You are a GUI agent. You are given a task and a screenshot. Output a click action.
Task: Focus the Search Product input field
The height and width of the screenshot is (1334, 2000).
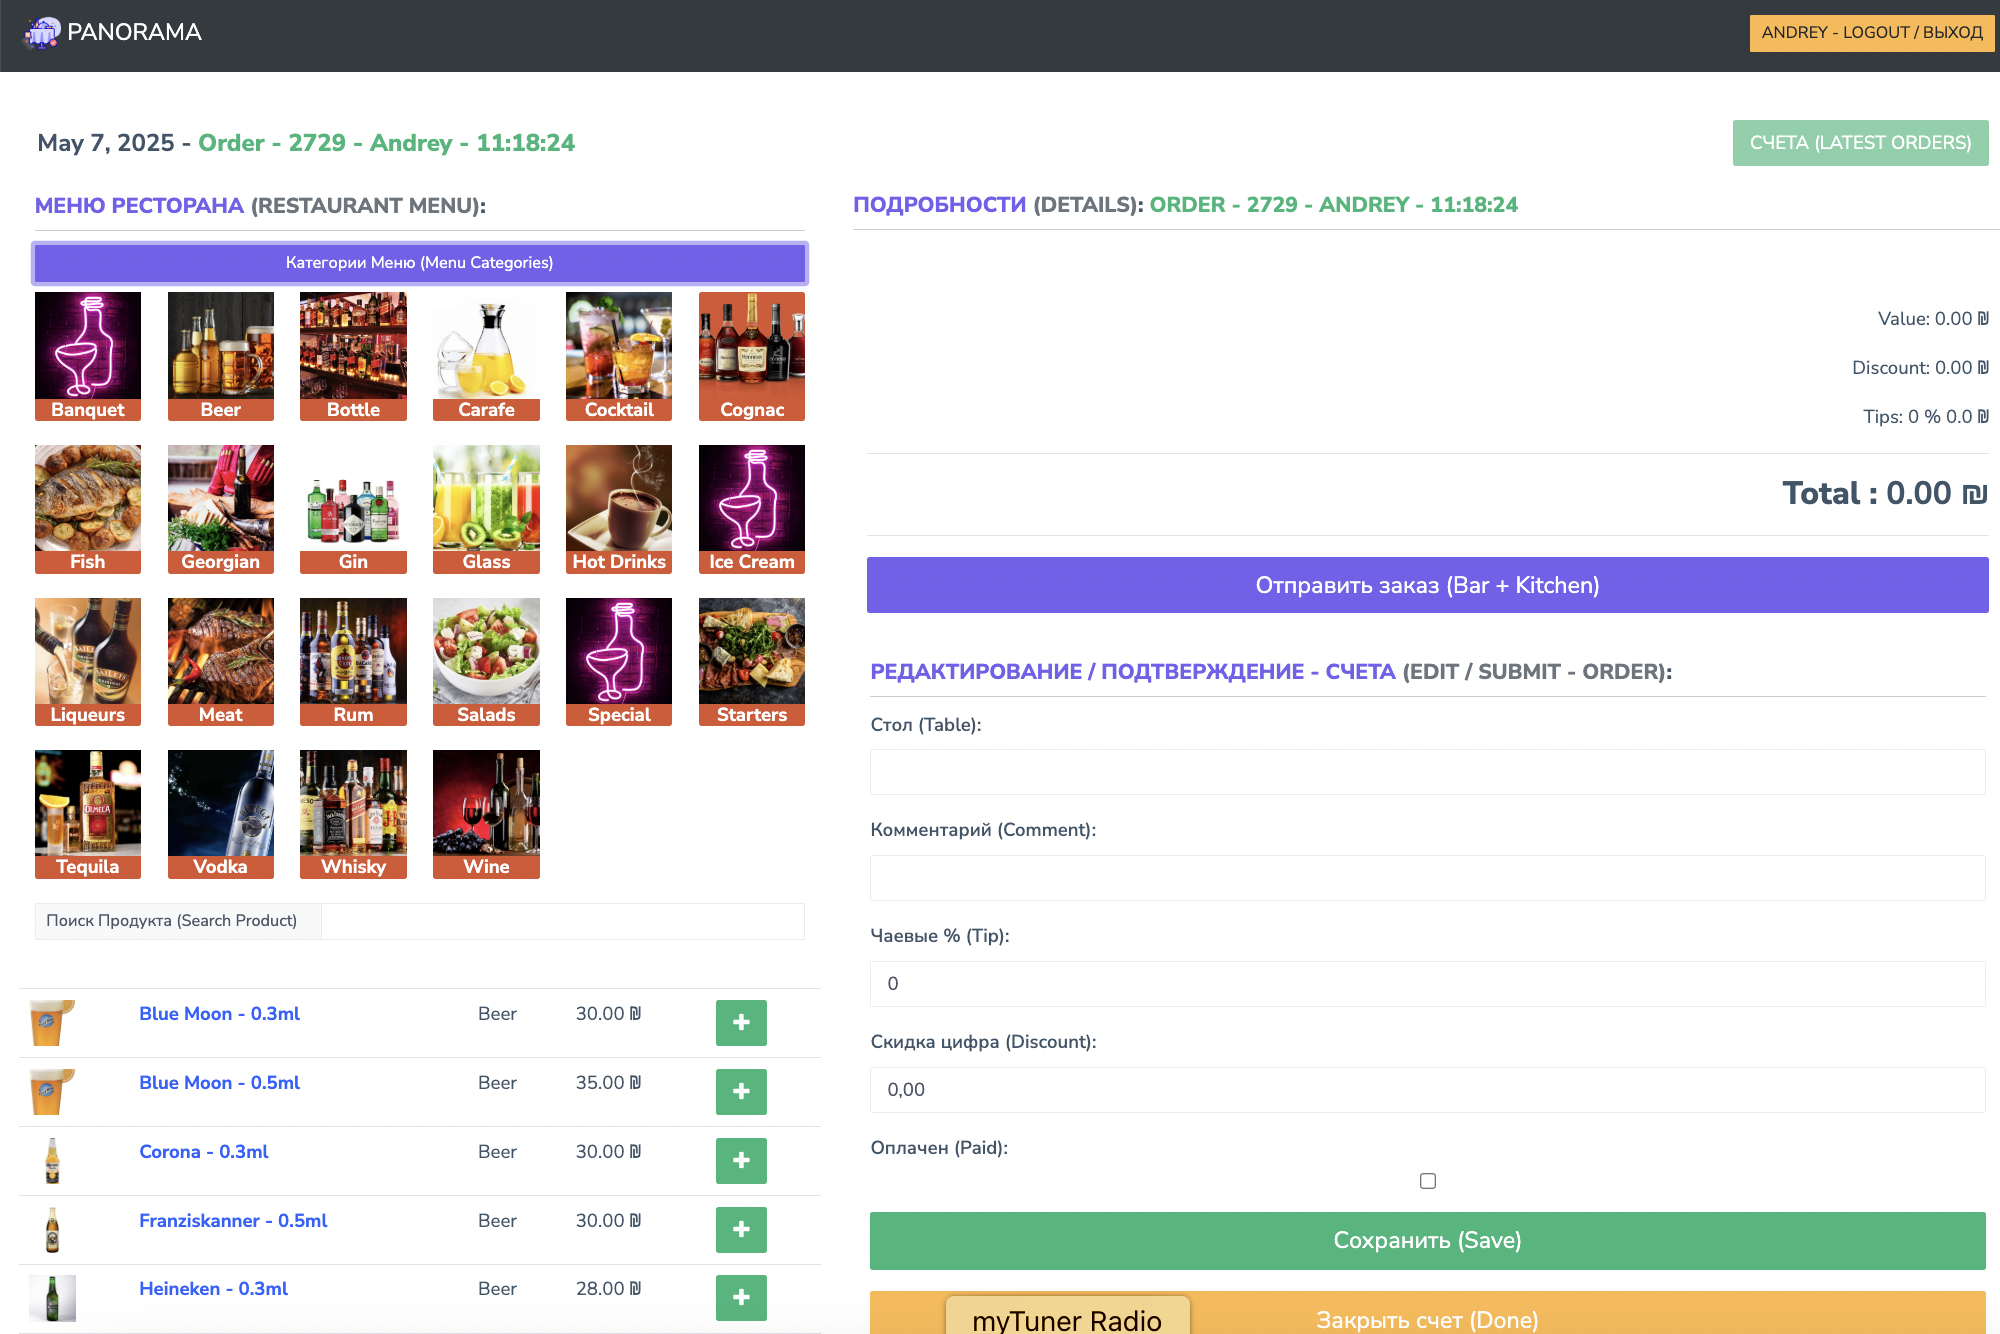[x=562, y=921]
